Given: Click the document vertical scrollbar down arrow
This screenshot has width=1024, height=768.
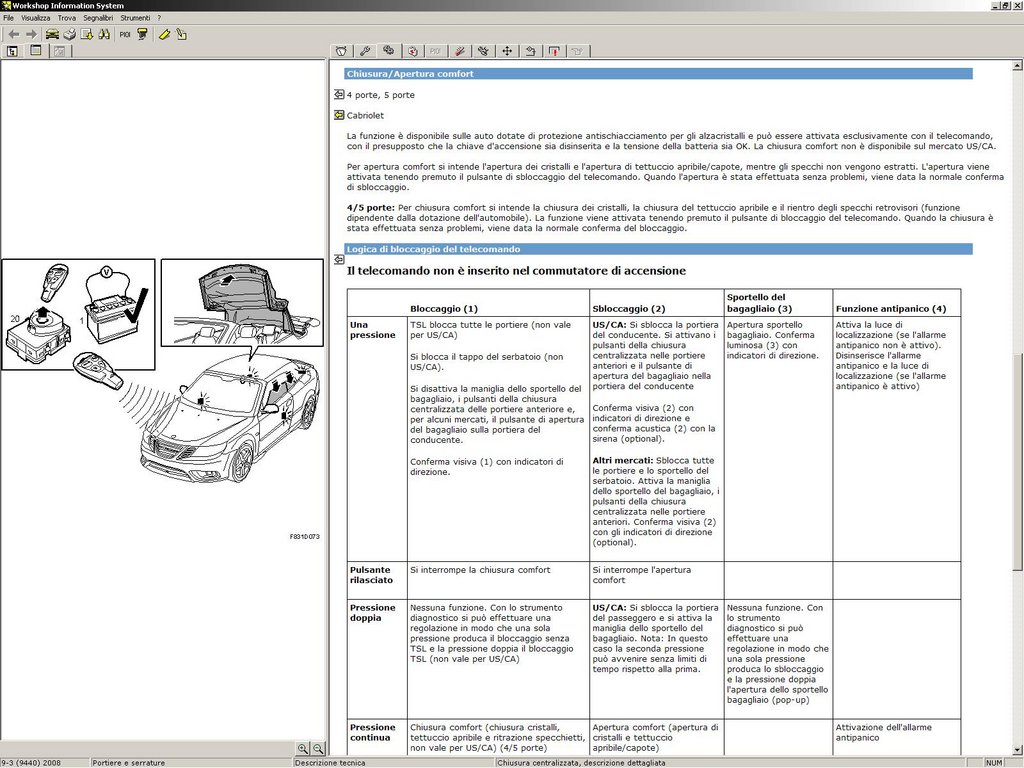Looking at the screenshot, I should point(1017,751).
